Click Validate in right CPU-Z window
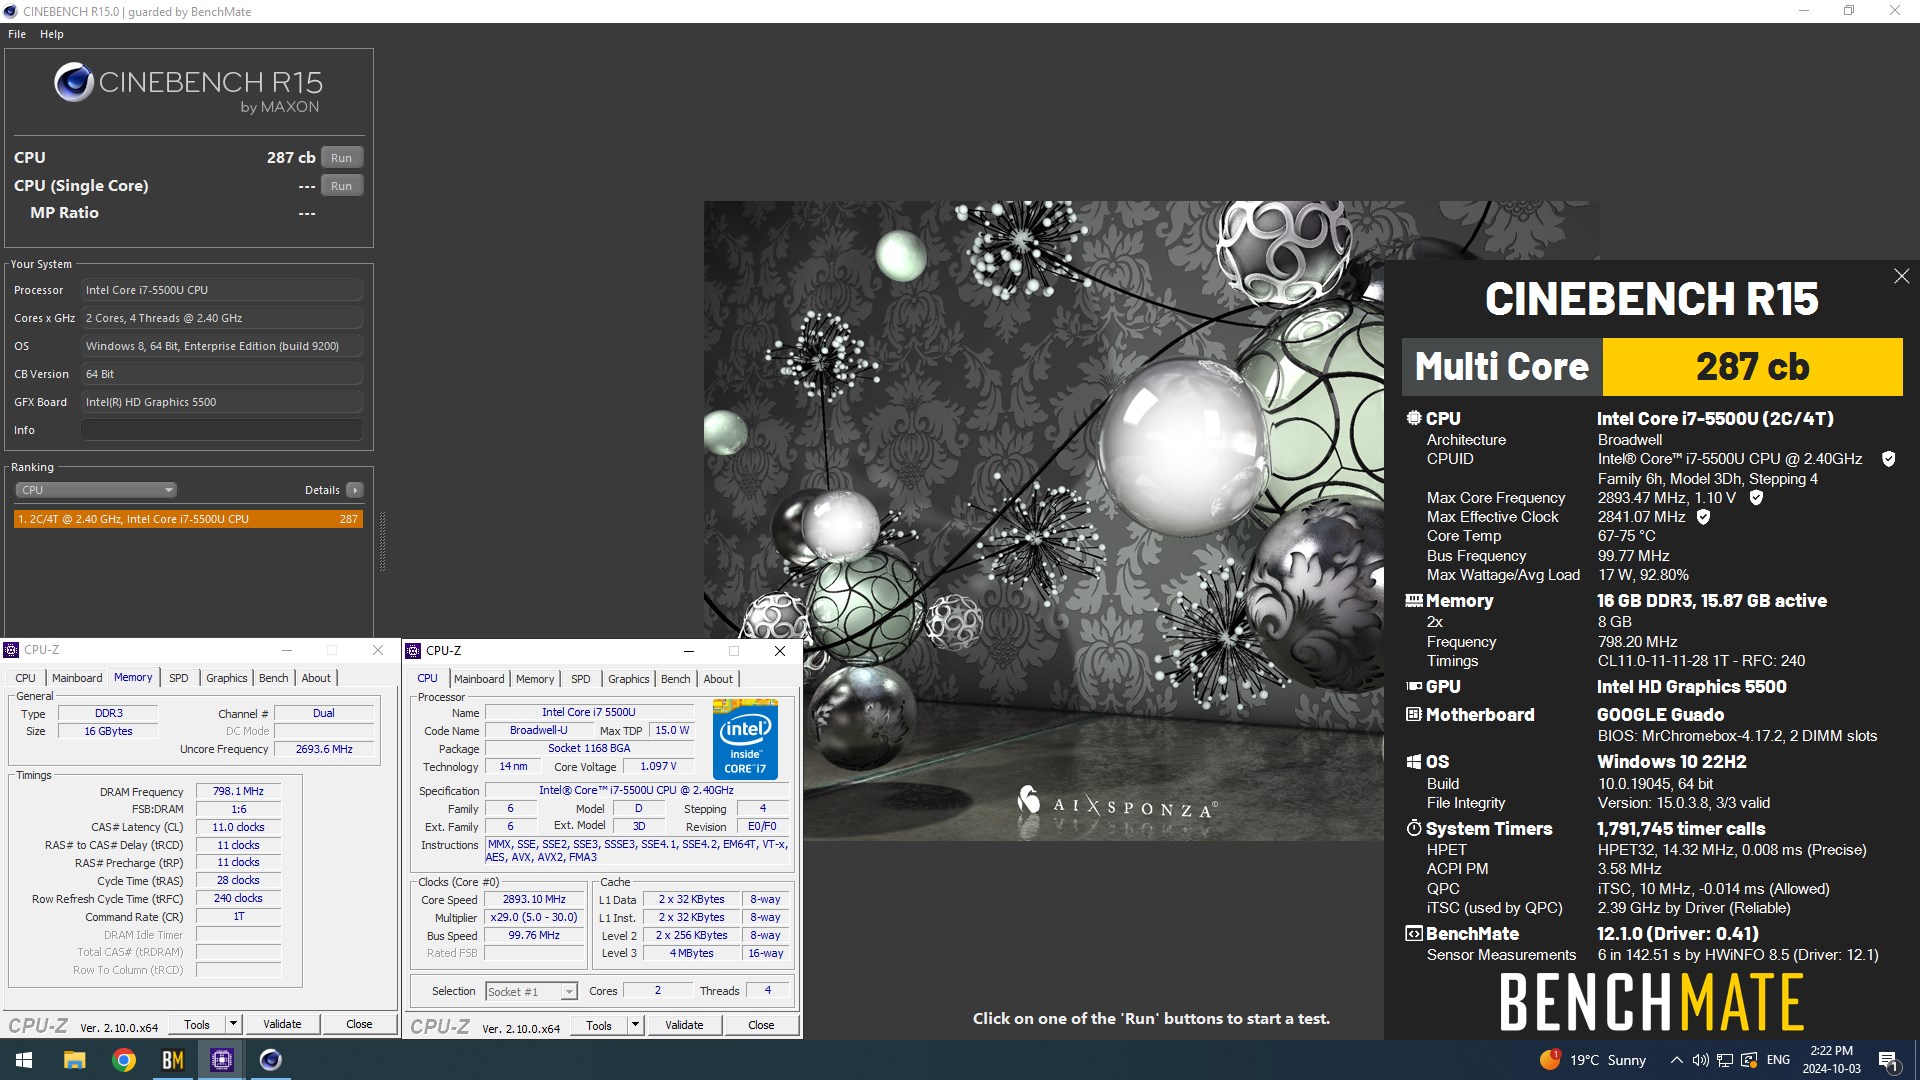Image resolution: width=1920 pixels, height=1080 pixels. [684, 1026]
